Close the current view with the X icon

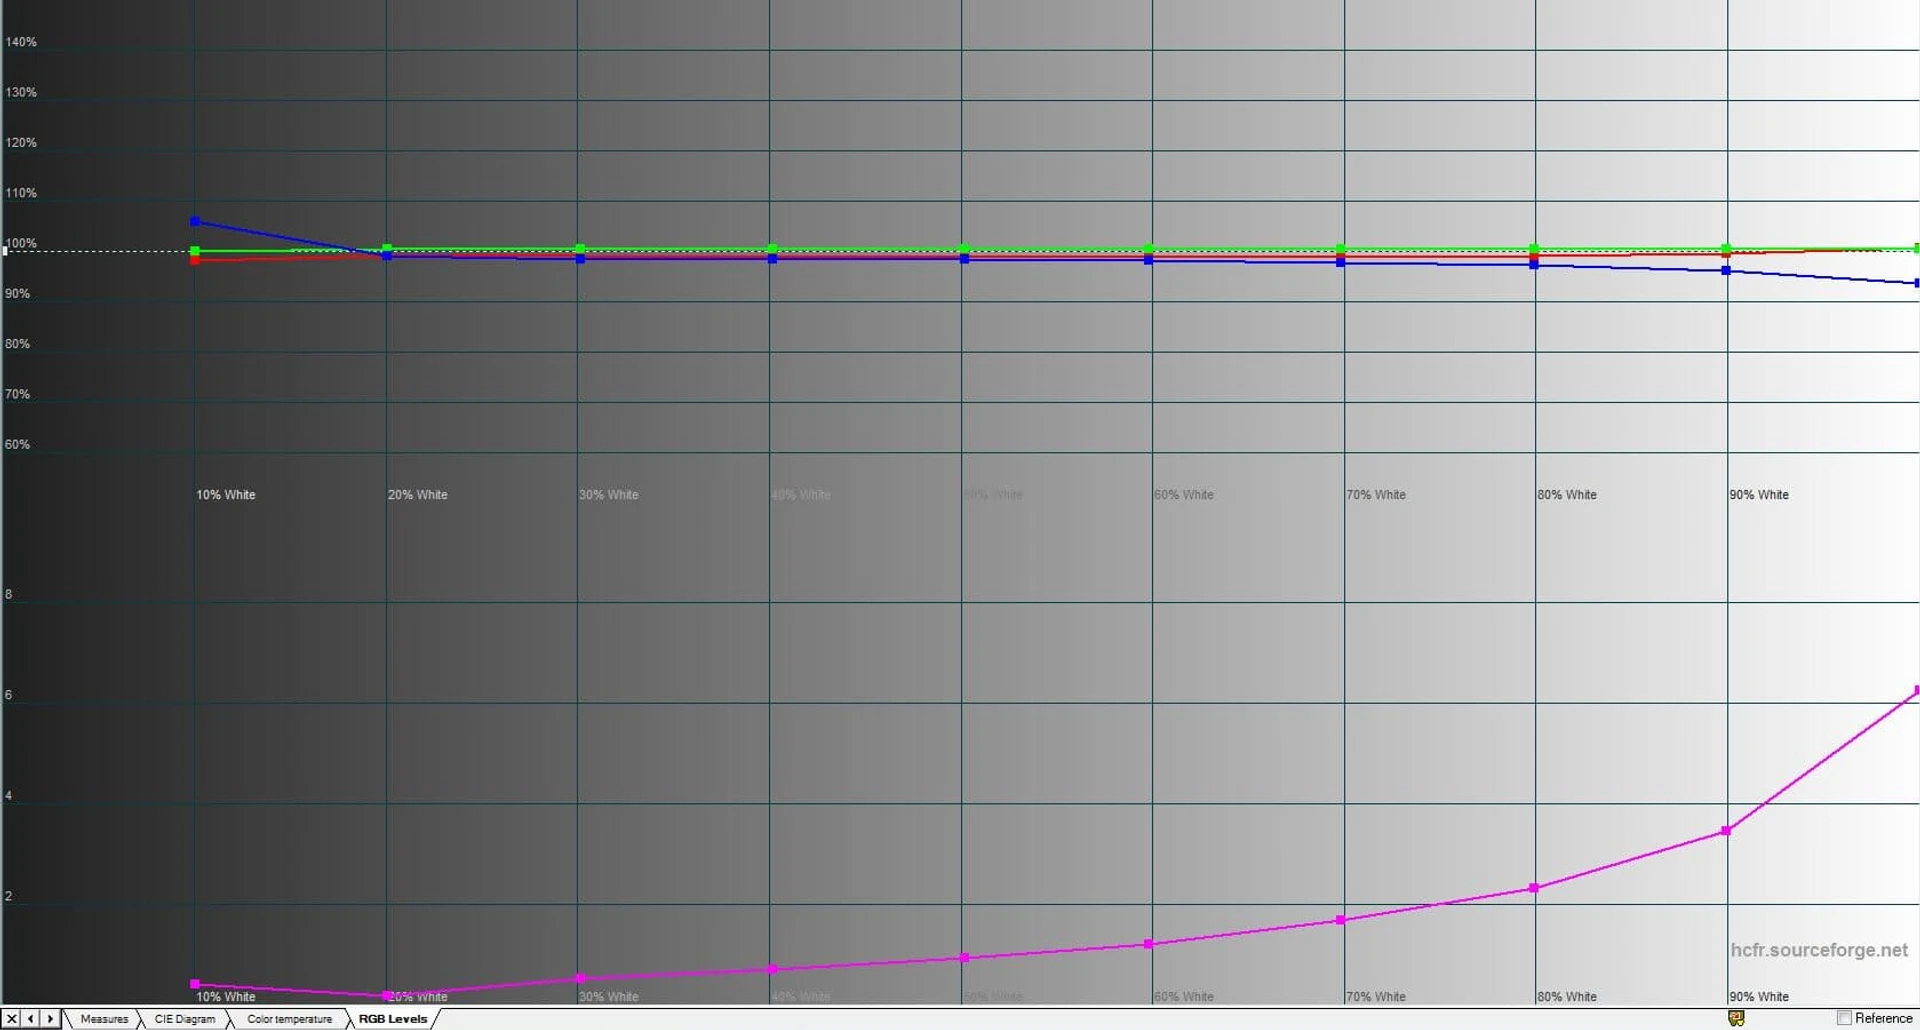click(11, 1018)
